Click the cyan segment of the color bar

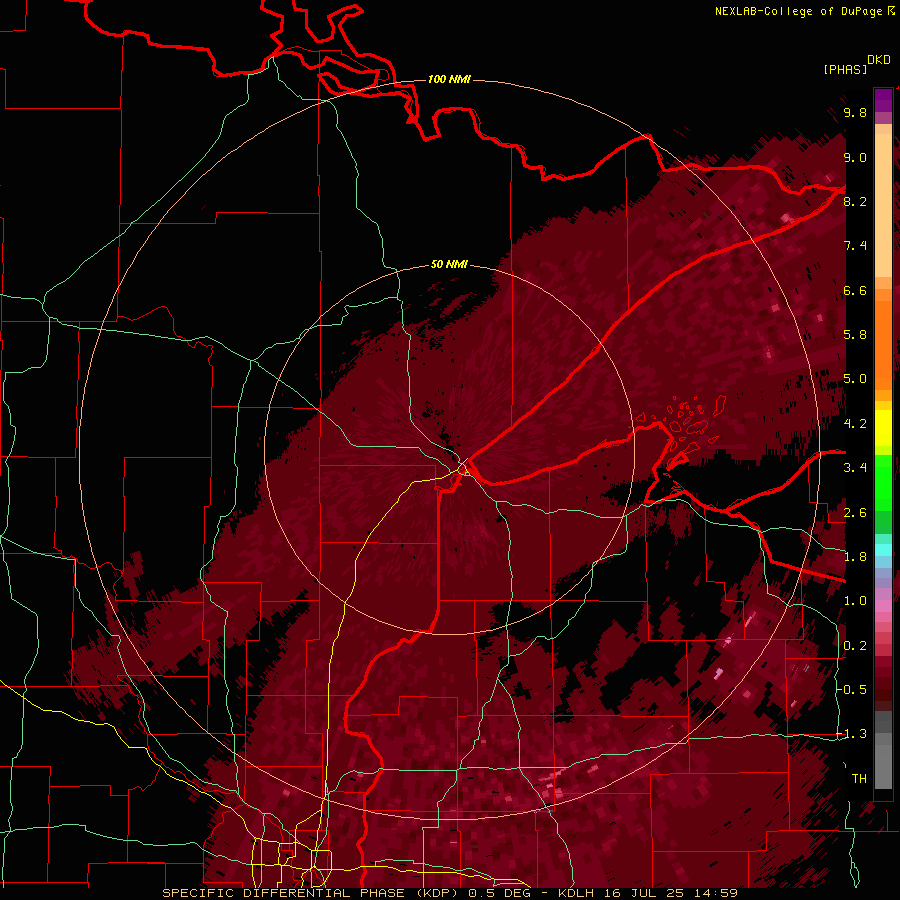coord(883,549)
